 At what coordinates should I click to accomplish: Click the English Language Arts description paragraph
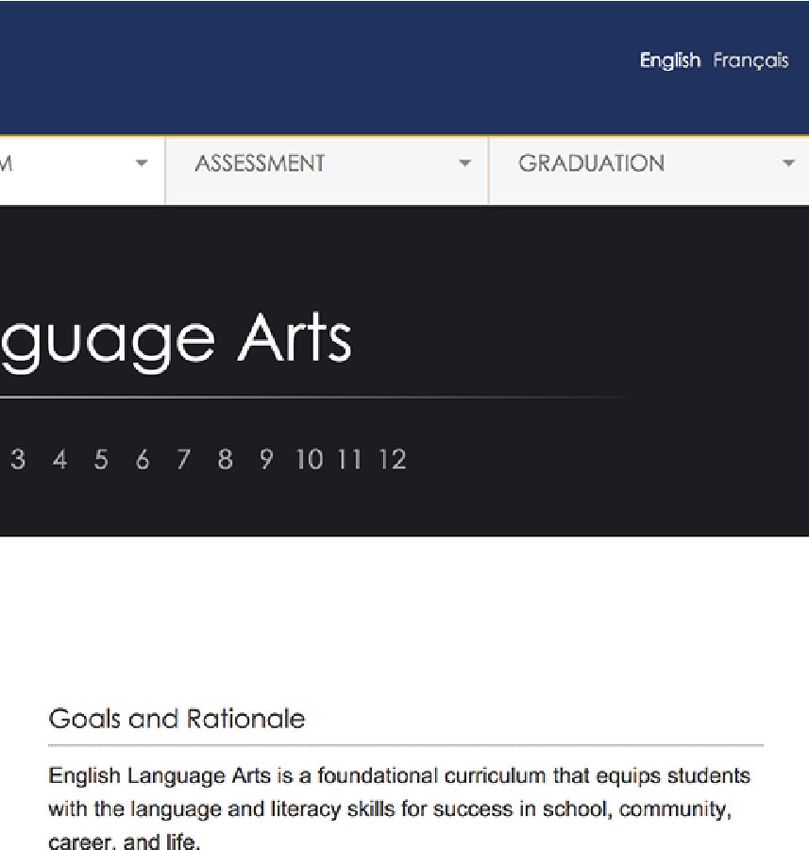(400, 809)
